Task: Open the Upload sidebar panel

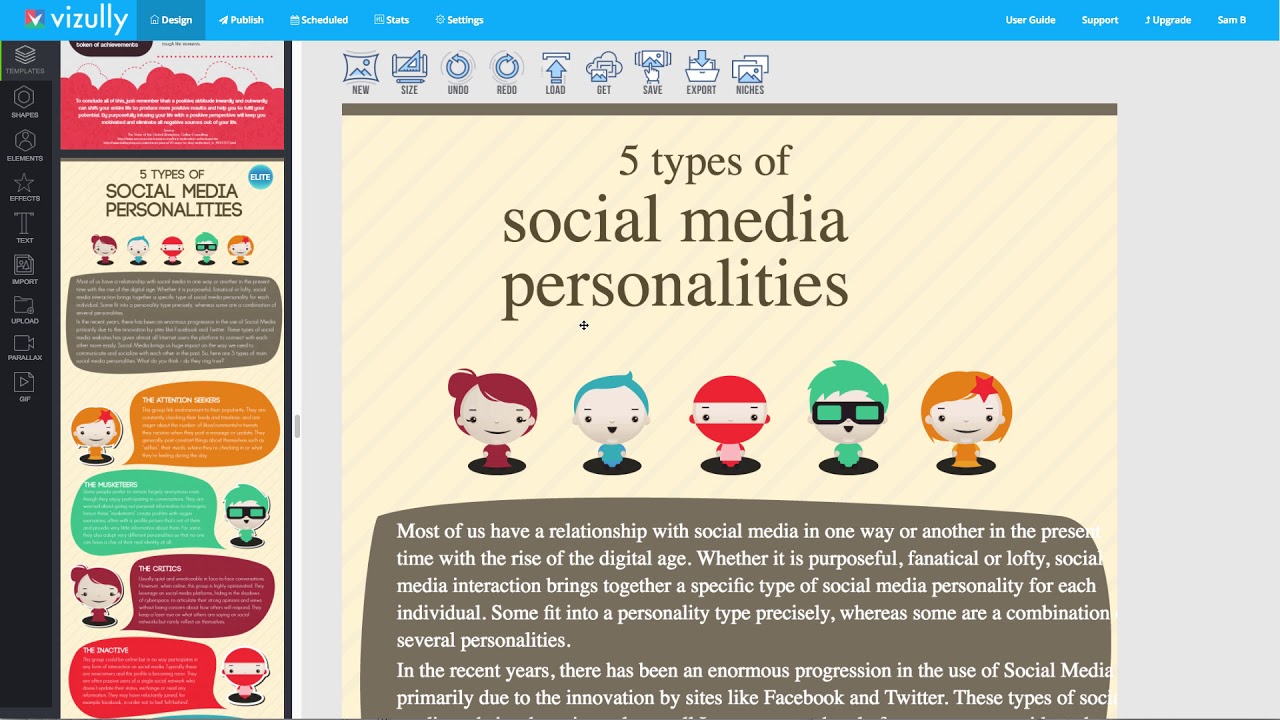Action: click(x=25, y=310)
